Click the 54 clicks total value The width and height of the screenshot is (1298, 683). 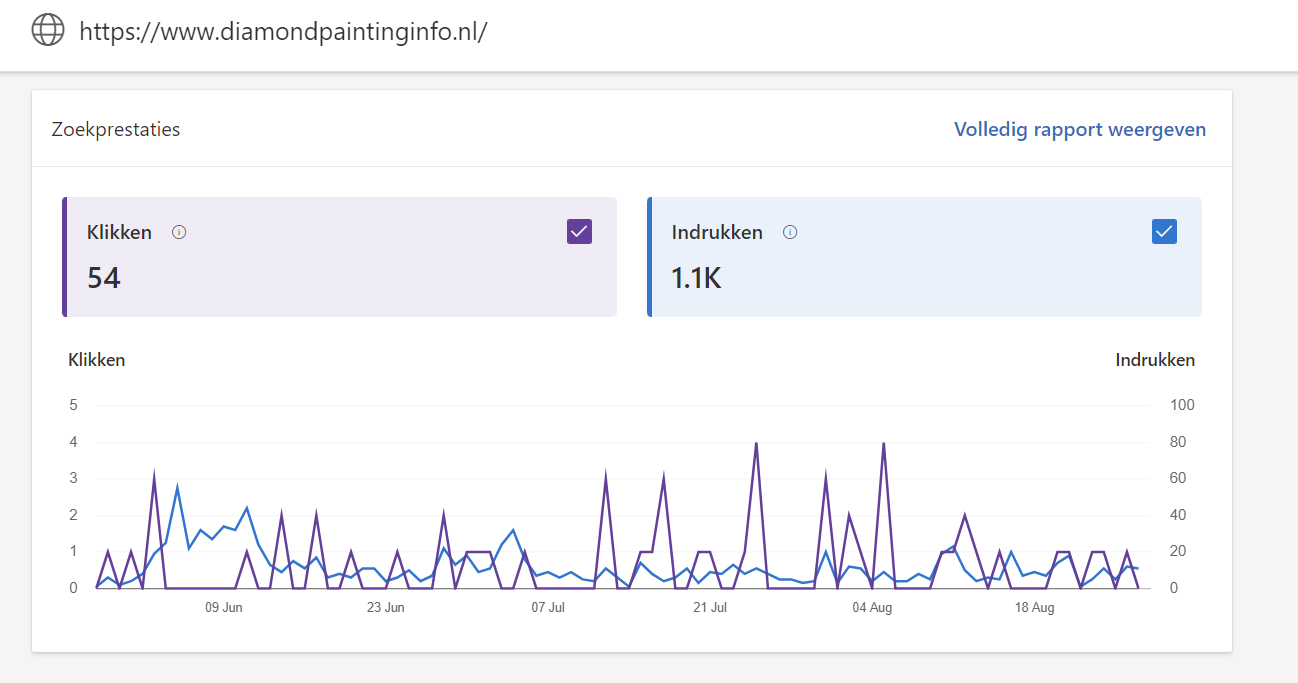(x=104, y=278)
